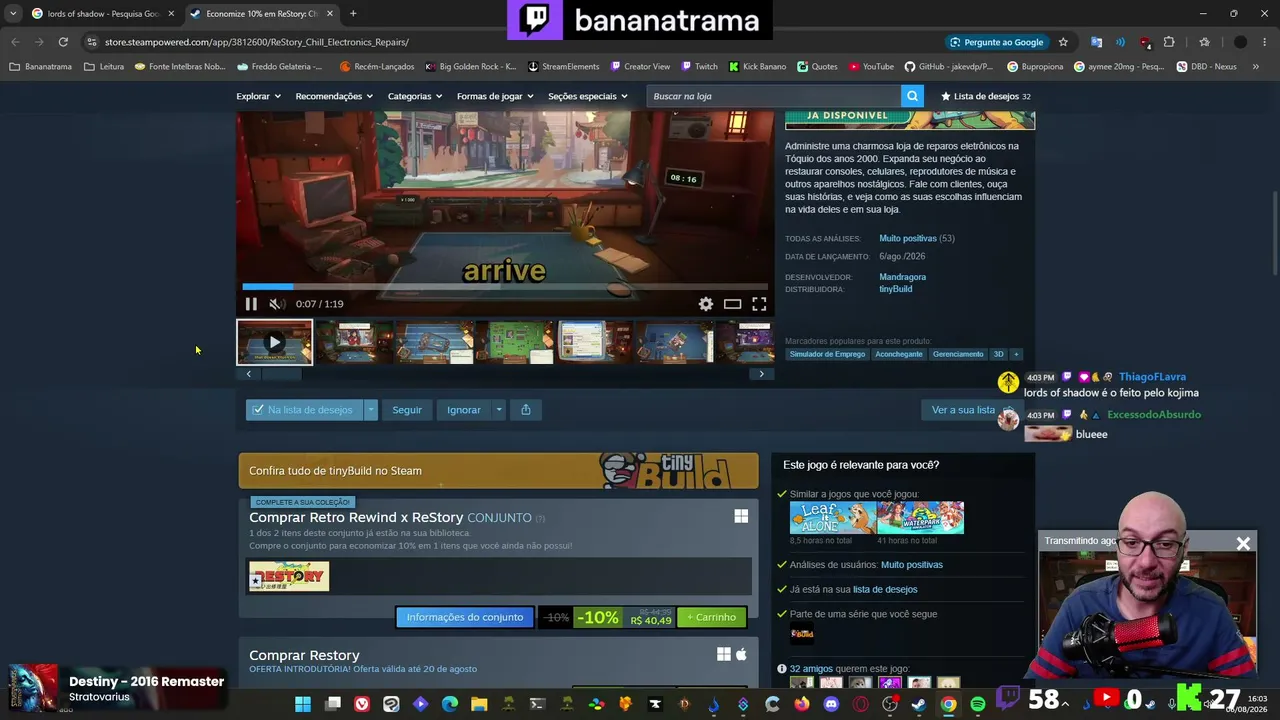Click the Ignorar button
Viewport: 1280px width, 720px height.
[463, 410]
